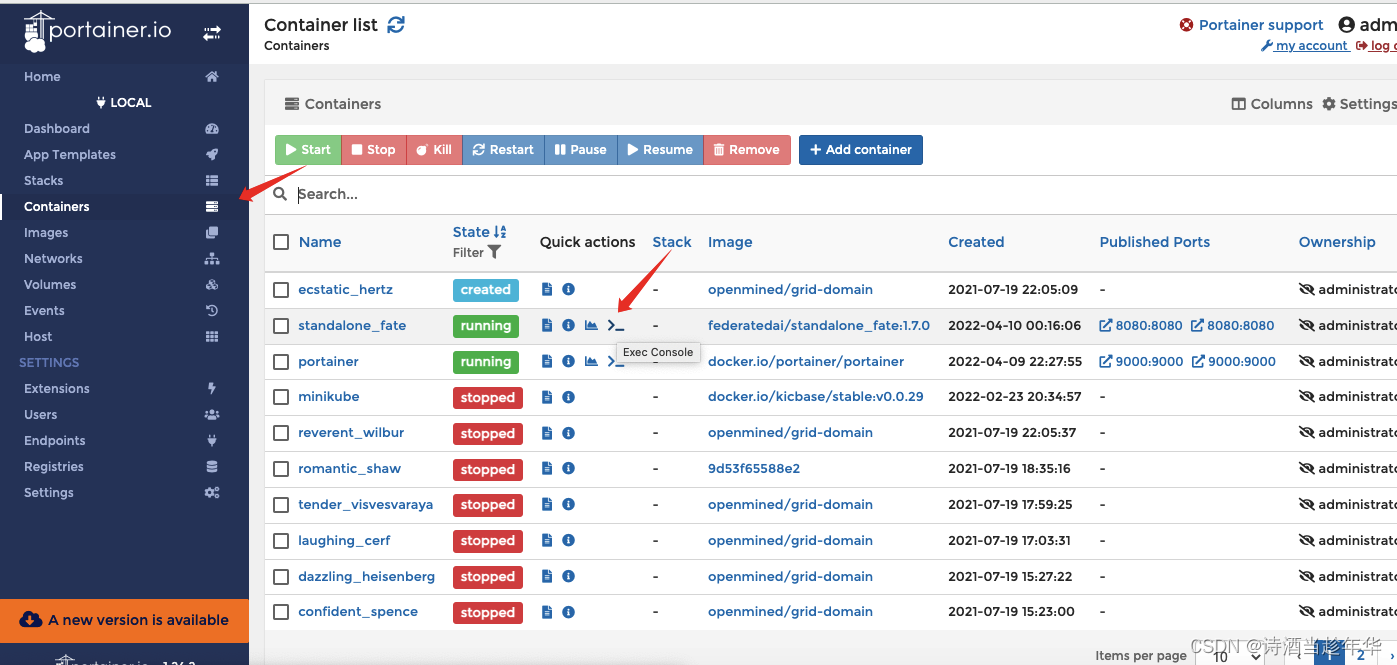This screenshot has width=1397, height=665.
Task: Click the Portainer logo in sidebar
Action: pyautogui.click(x=98, y=32)
